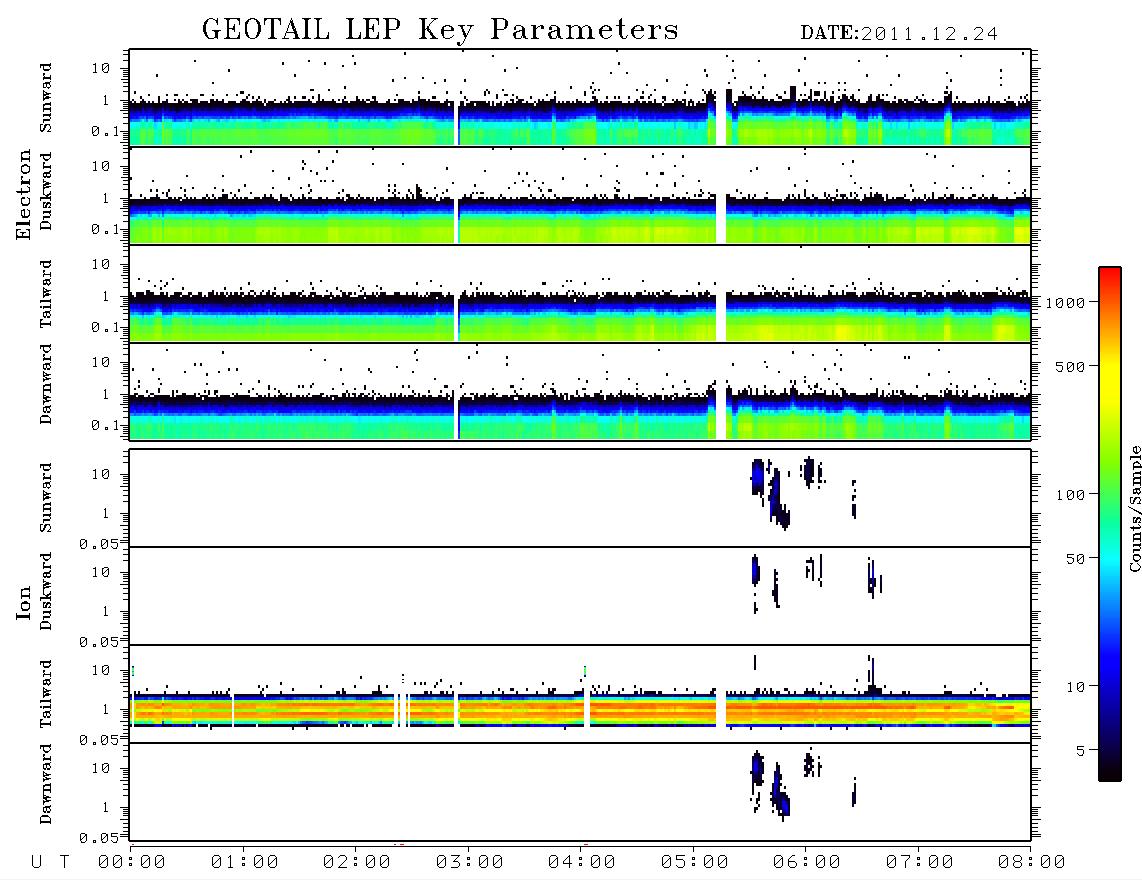Click the Ion Sunward axis label

click(46, 498)
